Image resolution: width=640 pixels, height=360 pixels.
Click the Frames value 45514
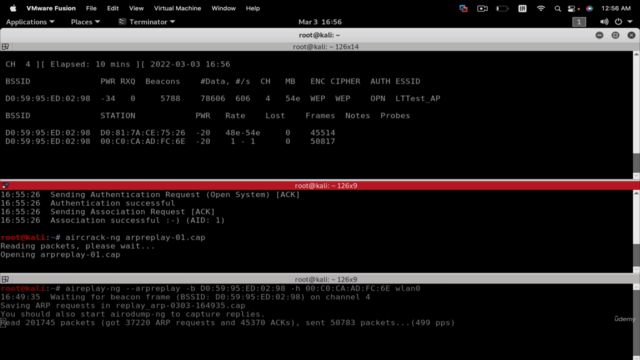(322, 133)
